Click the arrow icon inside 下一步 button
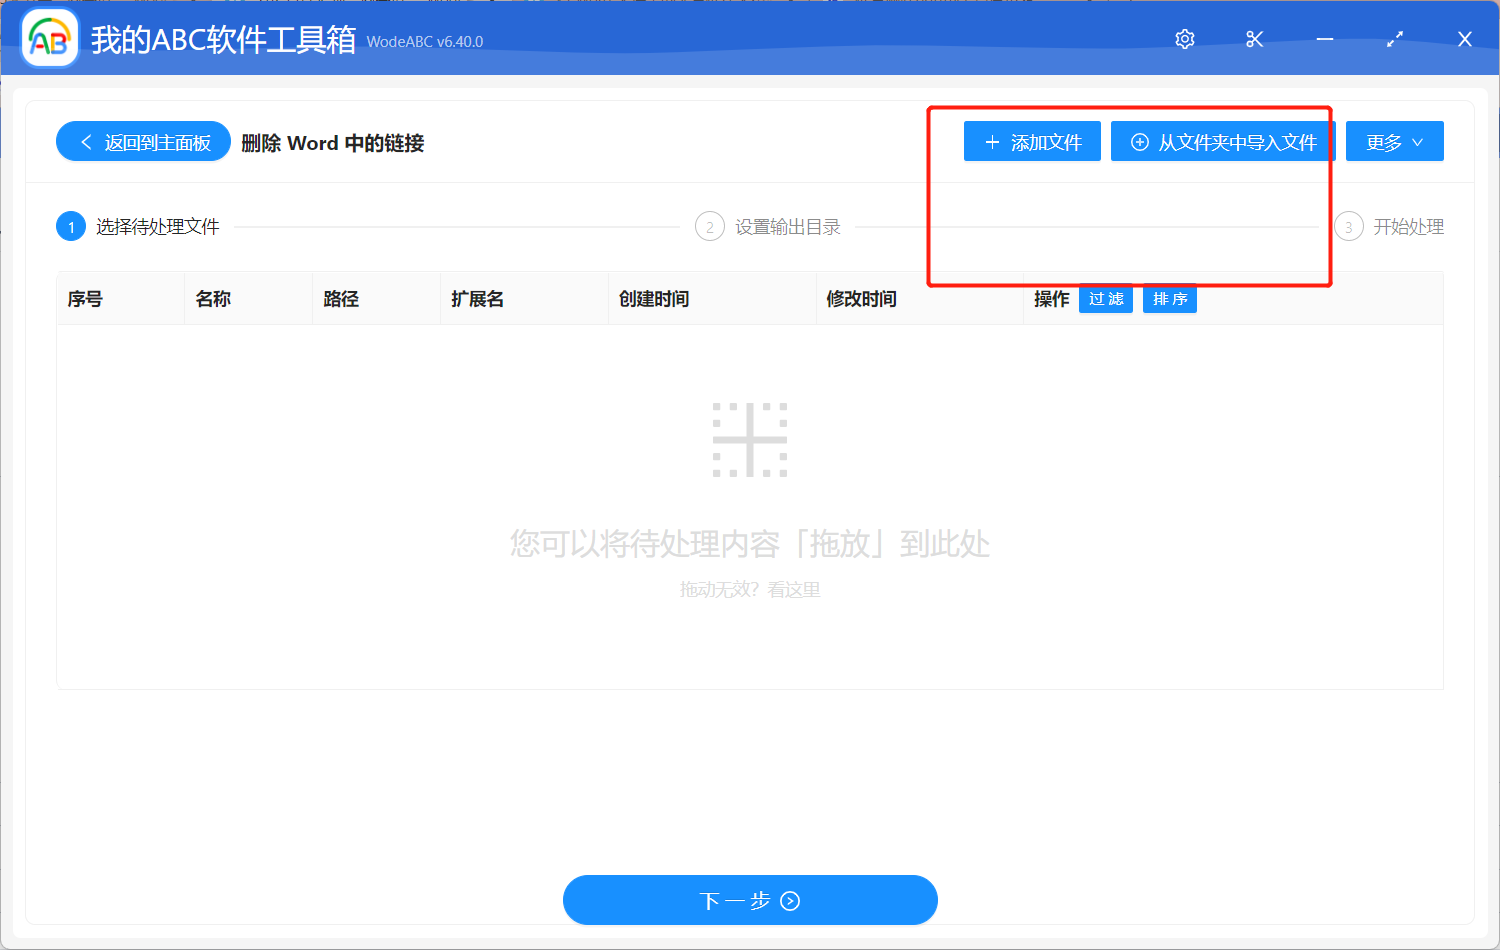The height and width of the screenshot is (950, 1500). point(790,900)
